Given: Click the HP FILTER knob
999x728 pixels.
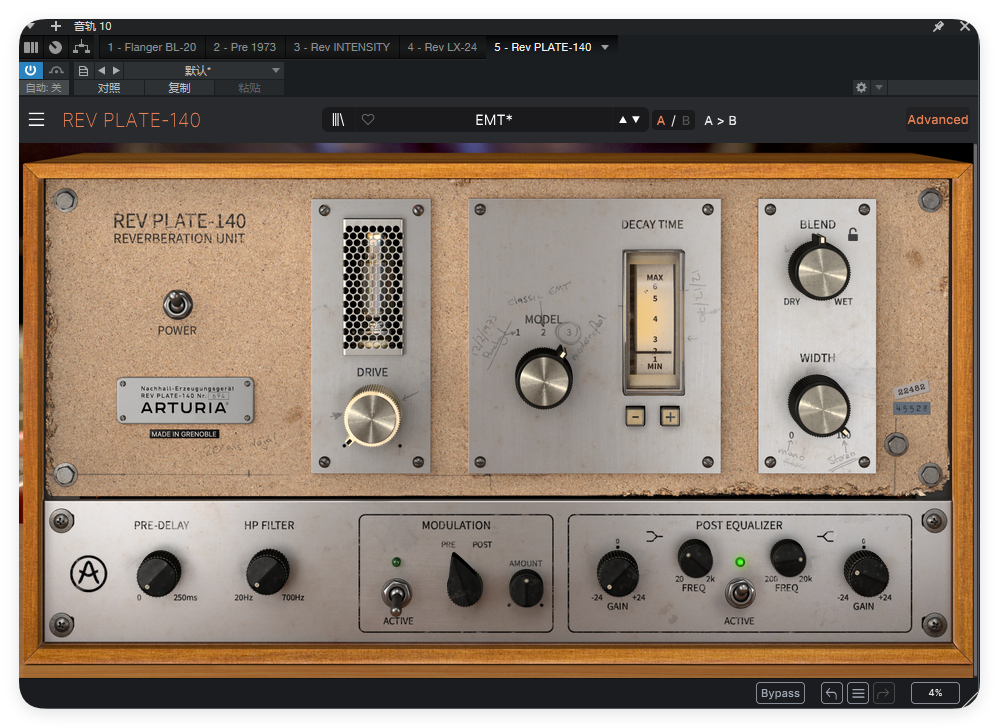Looking at the screenshot, I should (268, 572).
